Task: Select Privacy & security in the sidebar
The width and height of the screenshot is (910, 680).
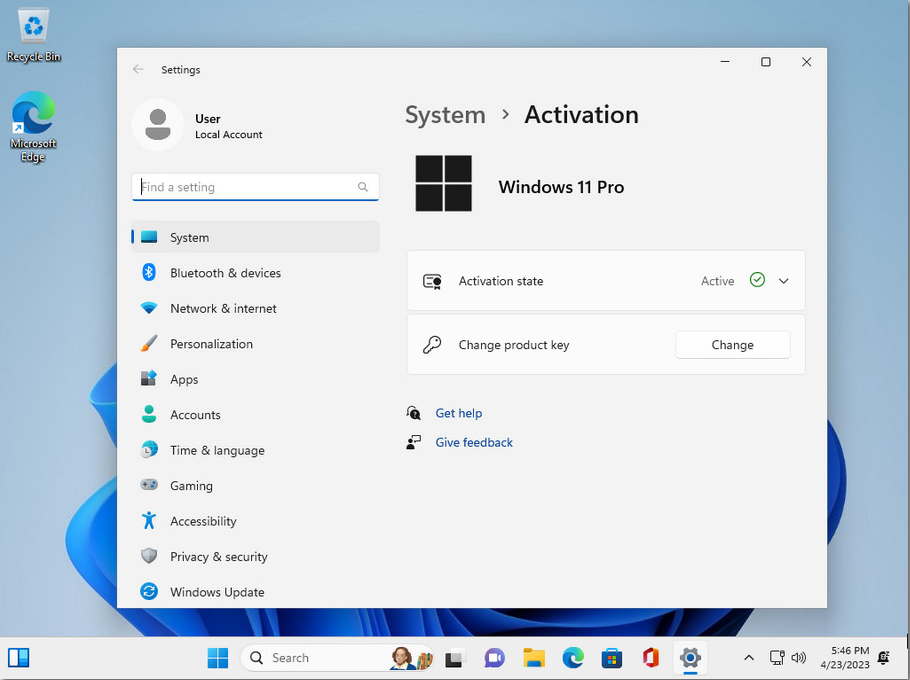Action: [x=255, y=556]
